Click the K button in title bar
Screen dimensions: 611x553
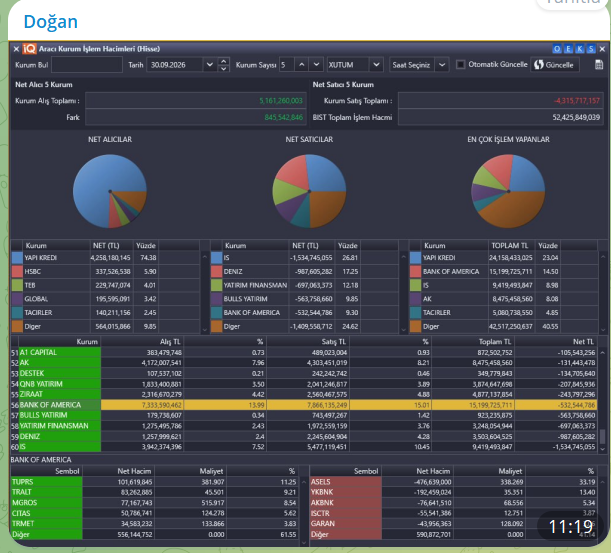[x=579, y=49]
